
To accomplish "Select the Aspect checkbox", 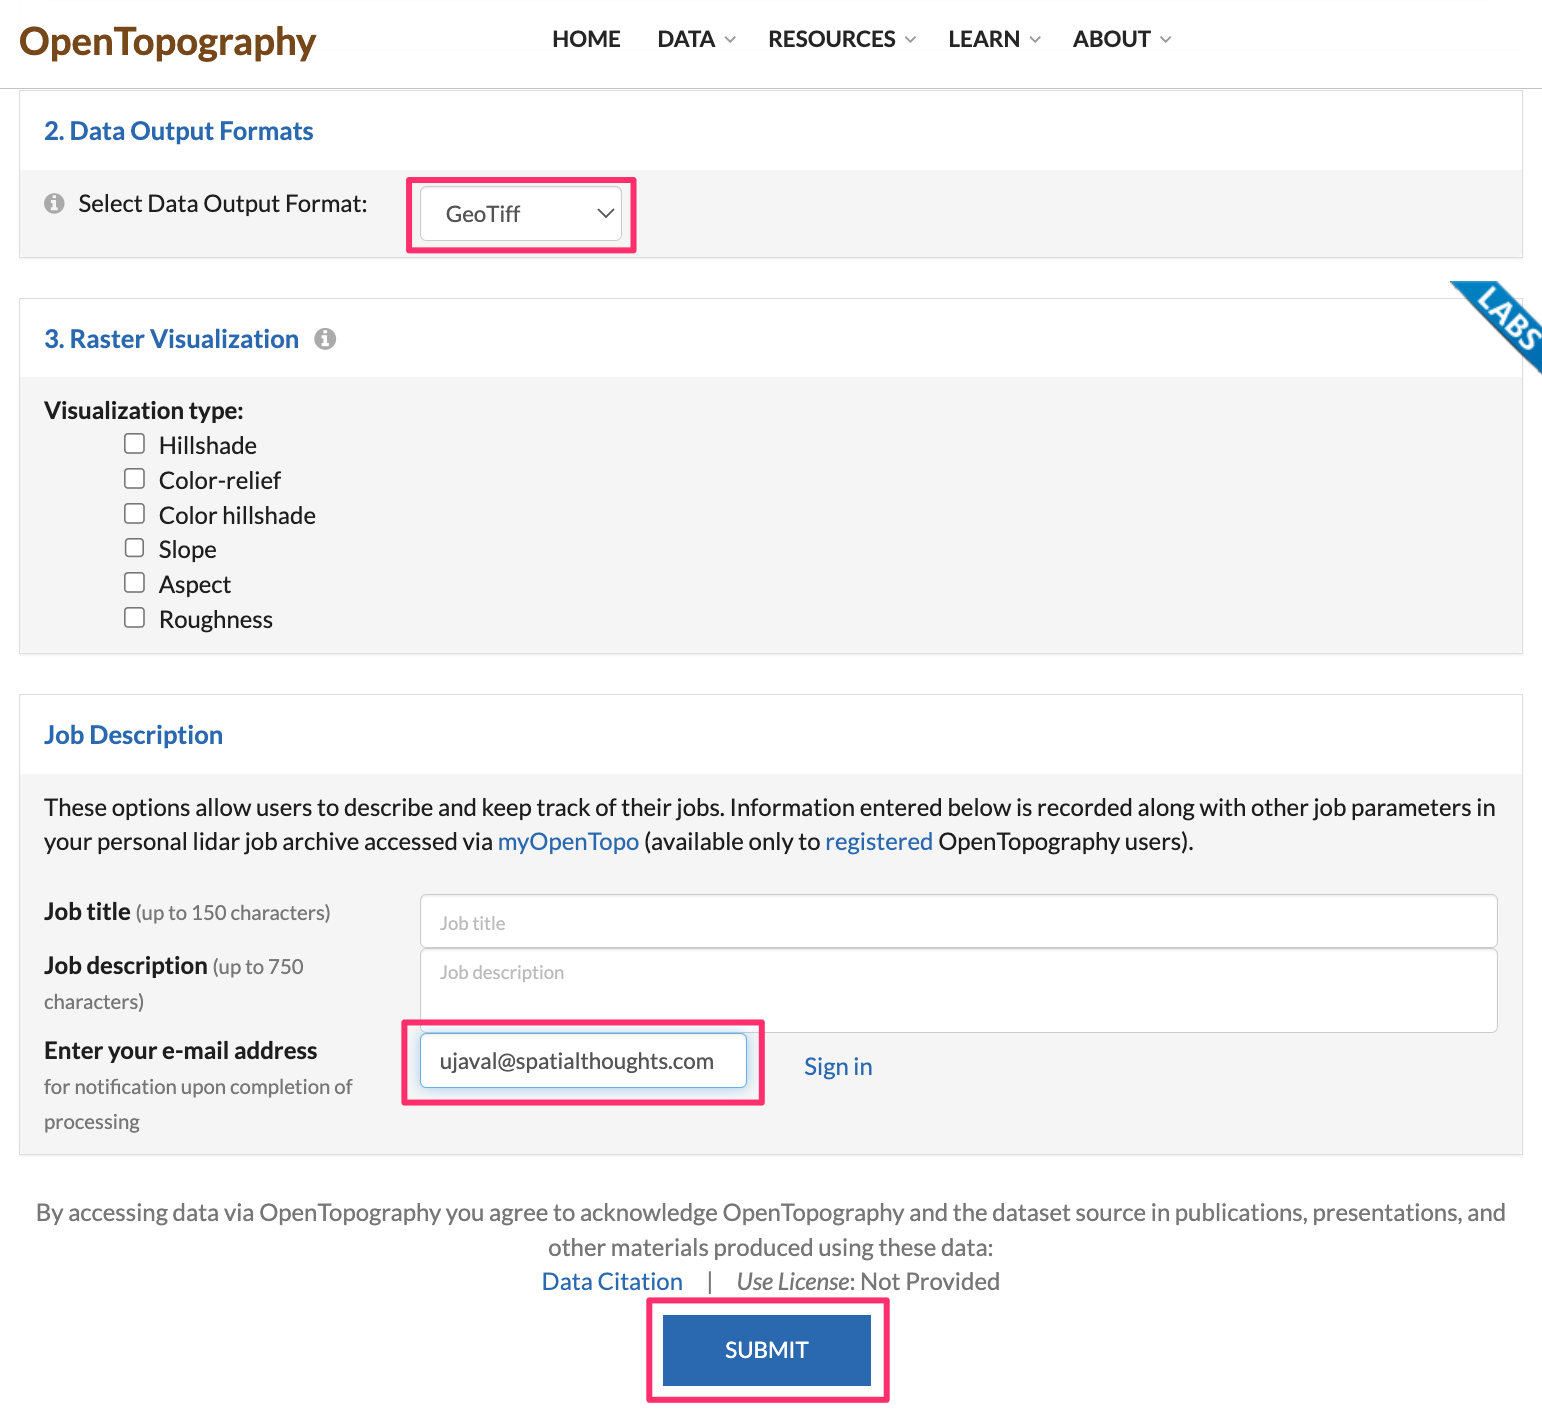I will pos(135,583).
